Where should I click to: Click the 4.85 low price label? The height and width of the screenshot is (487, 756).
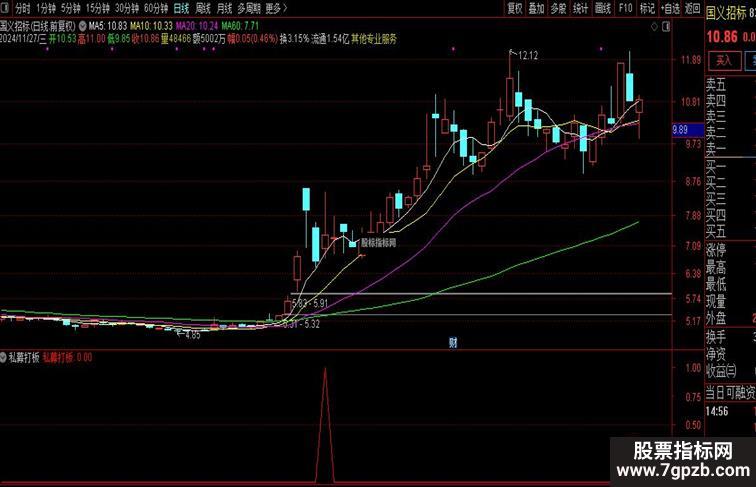[192, 335]
